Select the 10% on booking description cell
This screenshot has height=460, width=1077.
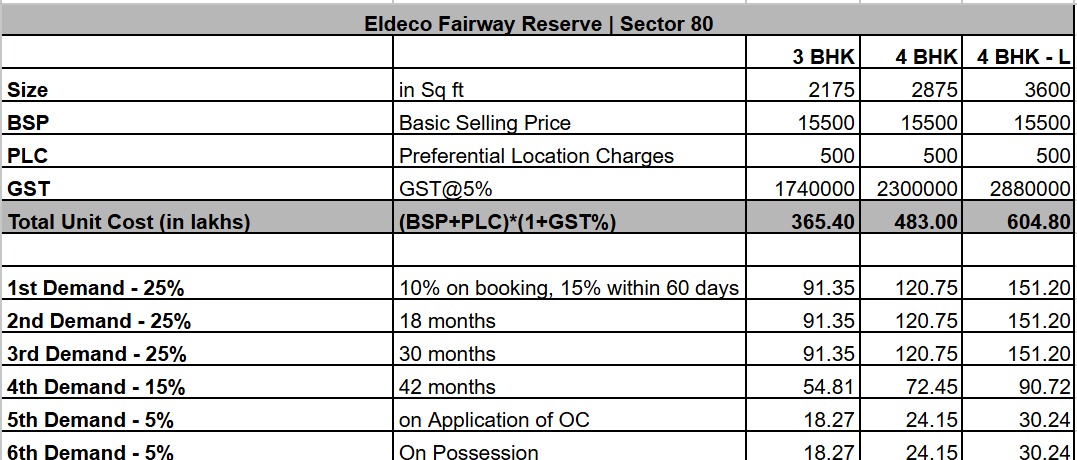click(x=568, y=288)
